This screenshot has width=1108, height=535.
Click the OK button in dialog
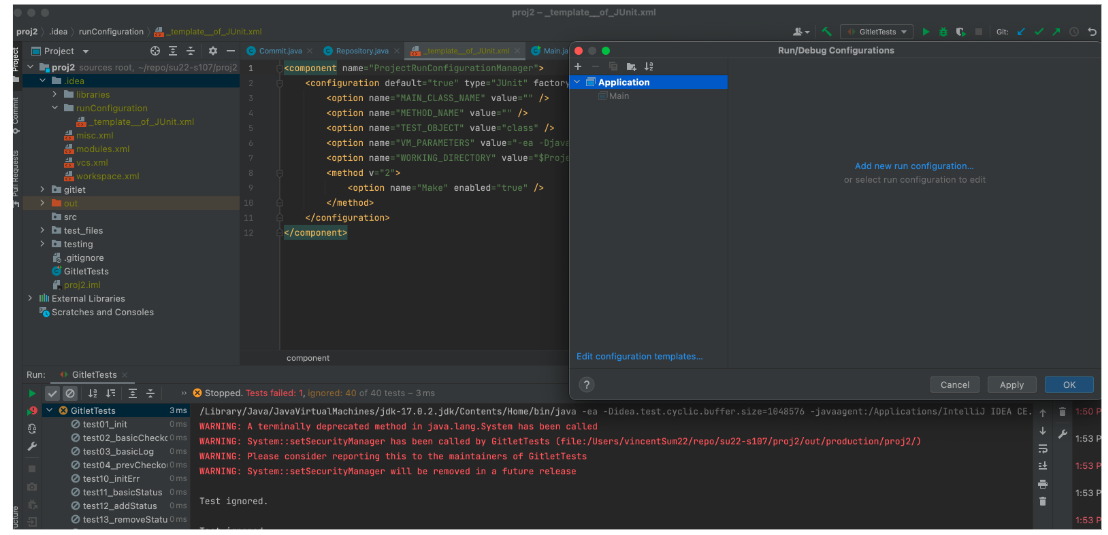pos(1068,384)
